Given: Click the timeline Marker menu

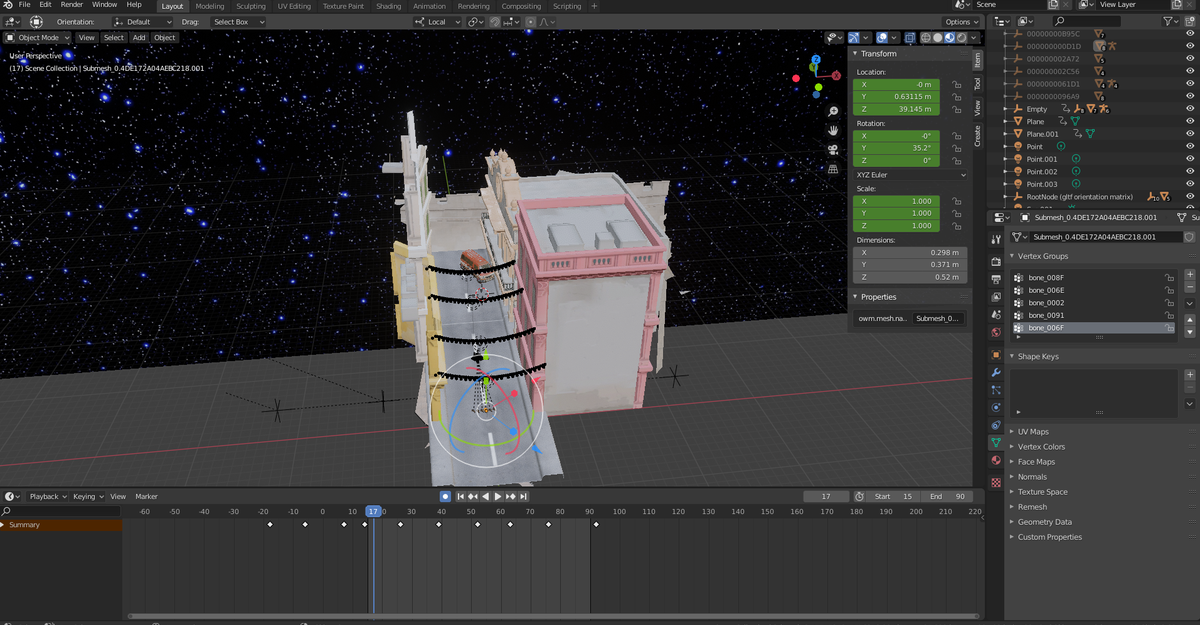Looking at the screenshot, I should click(147, 496).
